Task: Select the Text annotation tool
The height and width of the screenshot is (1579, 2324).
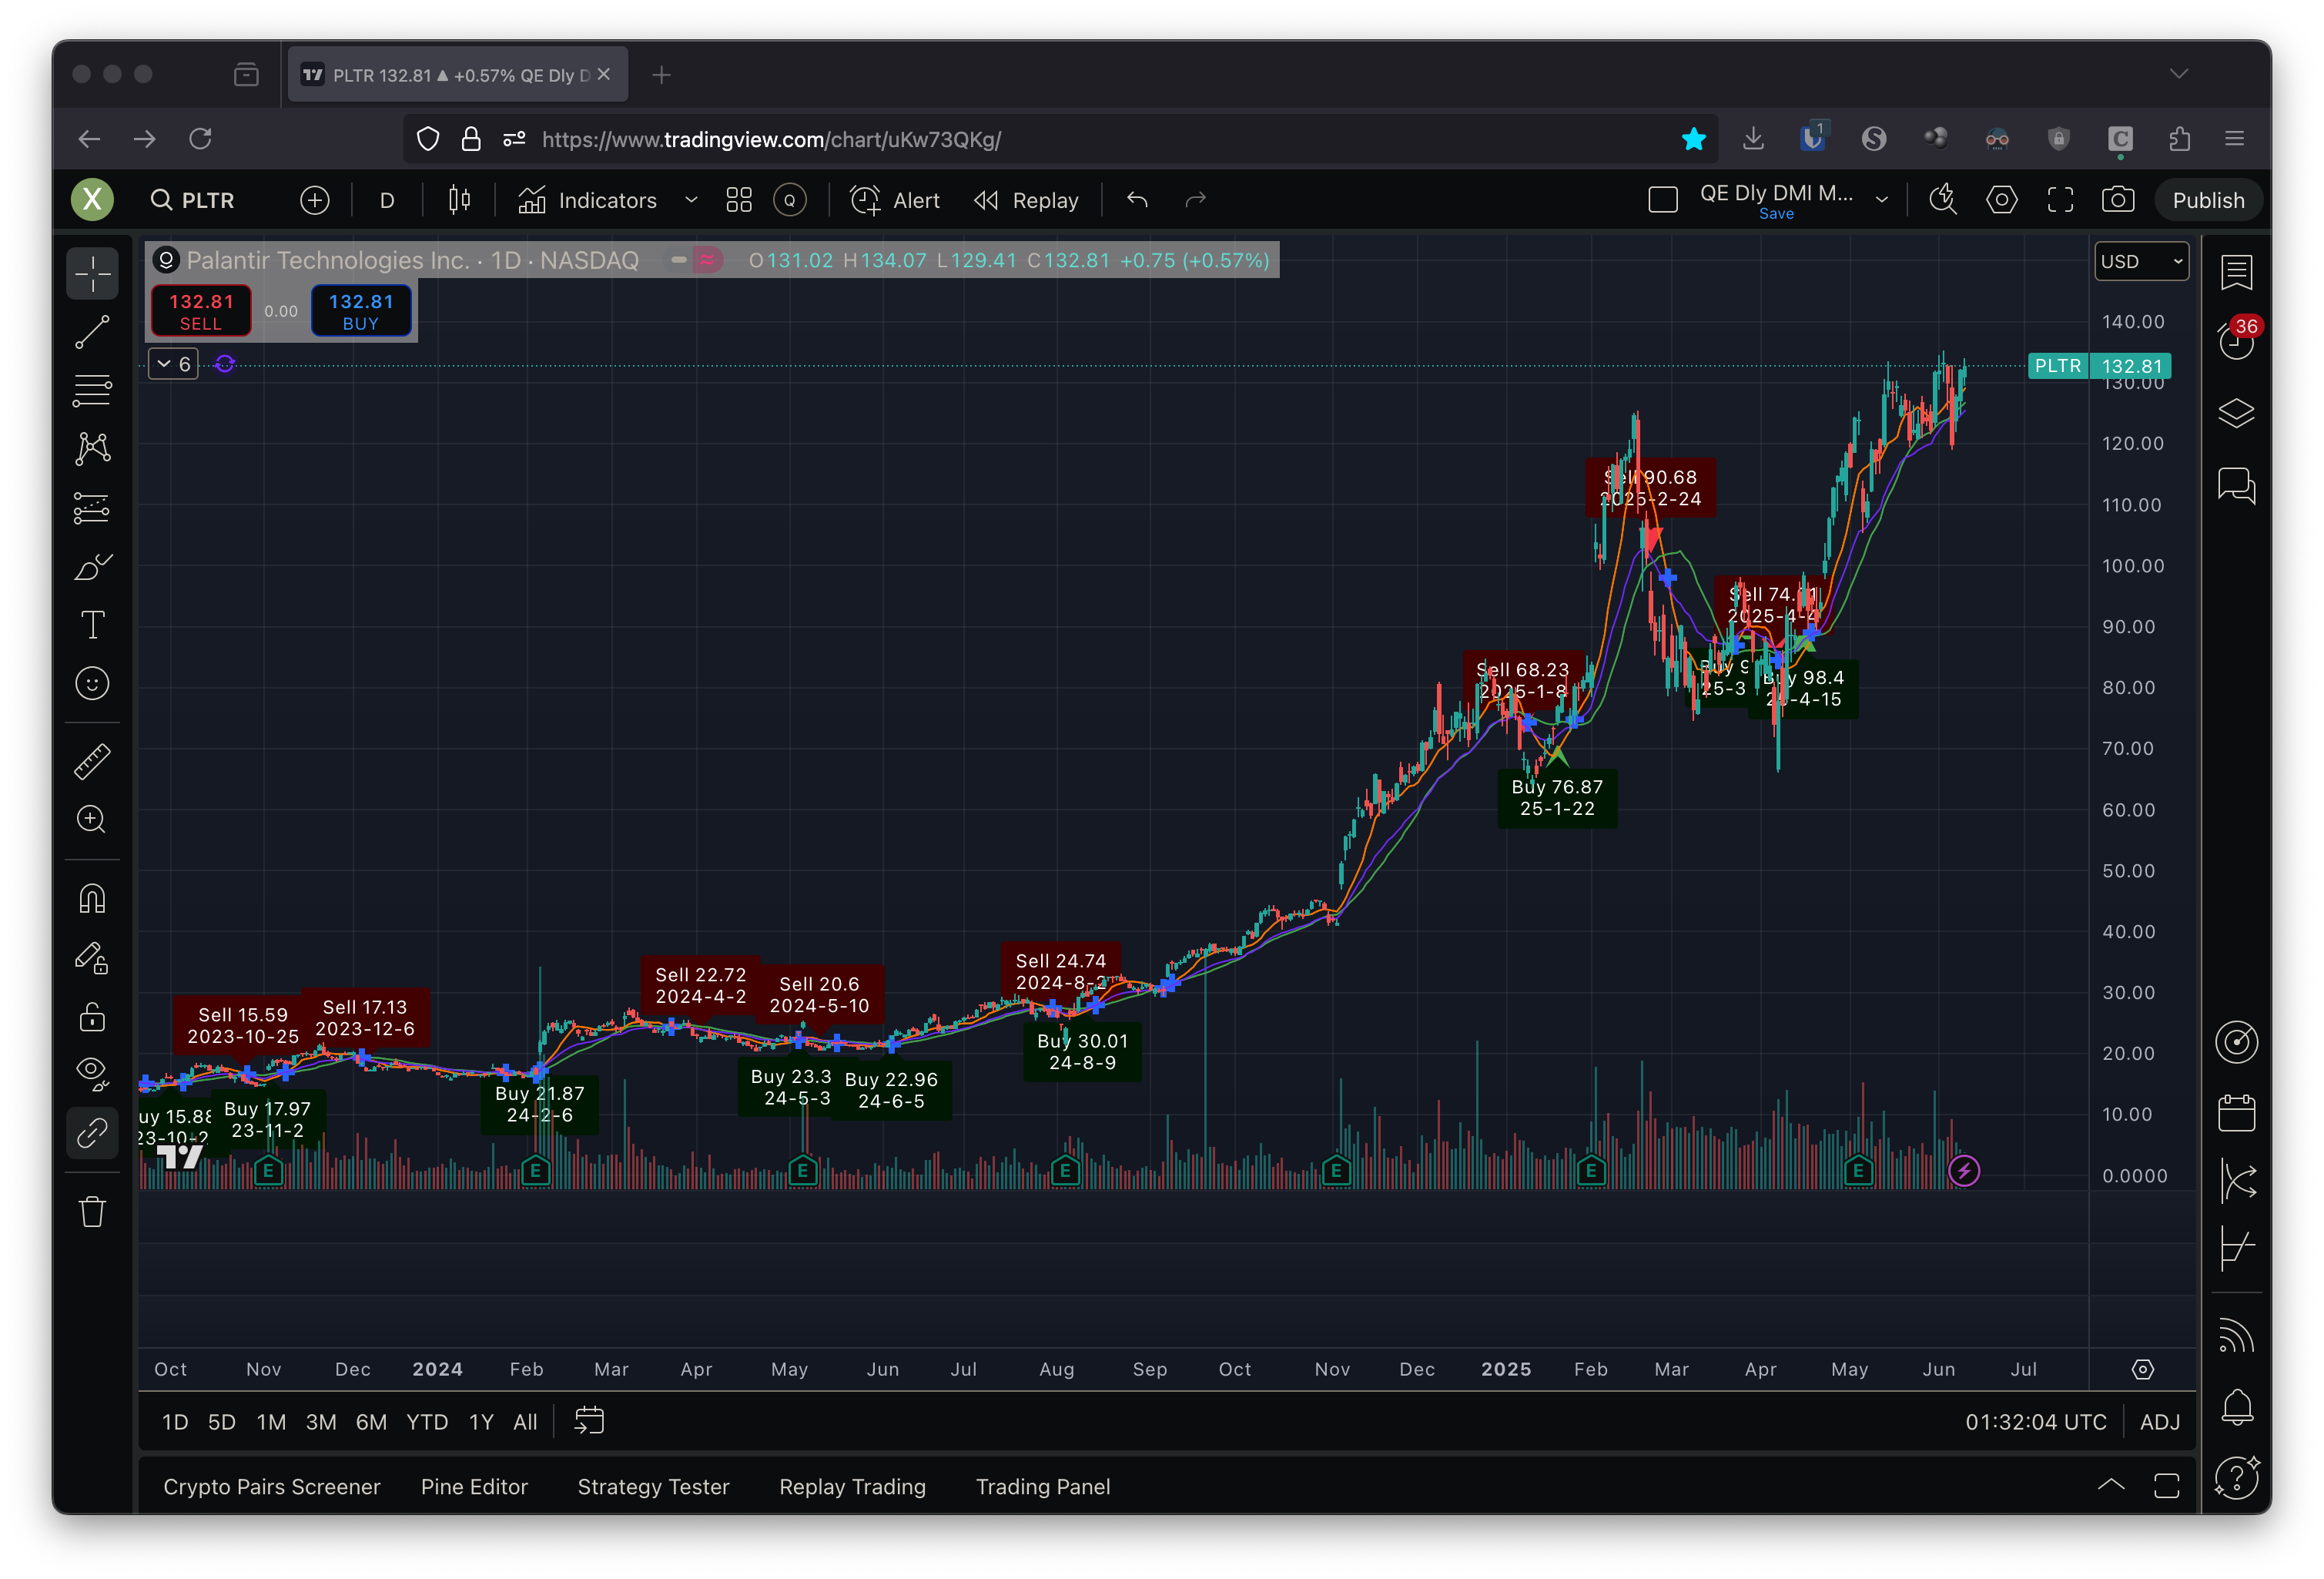Action: 92,625
